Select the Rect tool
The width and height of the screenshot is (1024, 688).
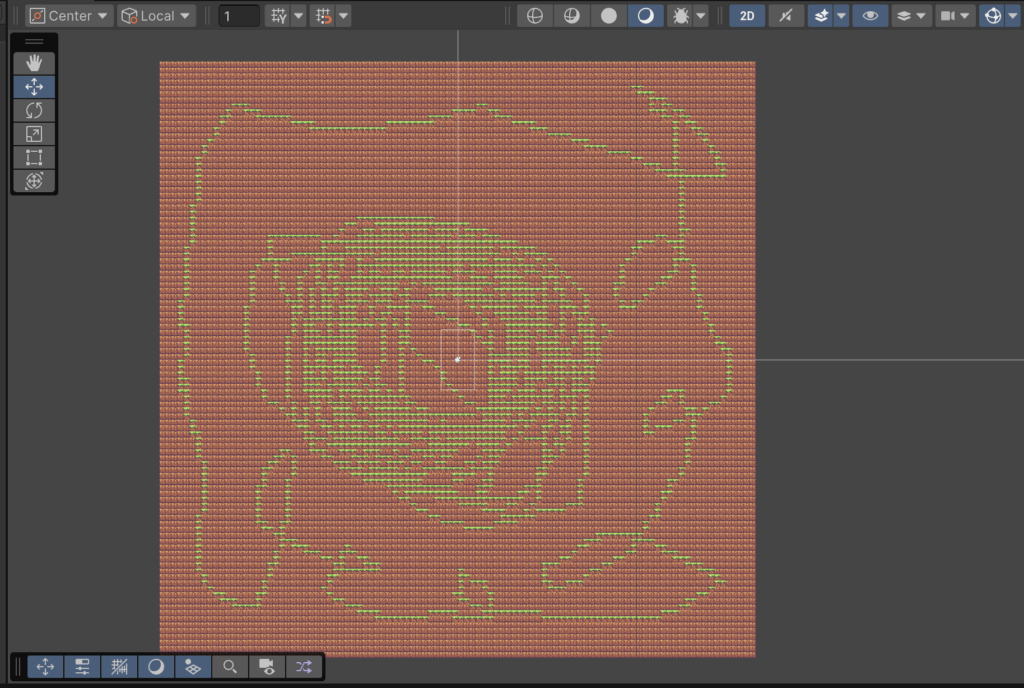click(34, 158)
